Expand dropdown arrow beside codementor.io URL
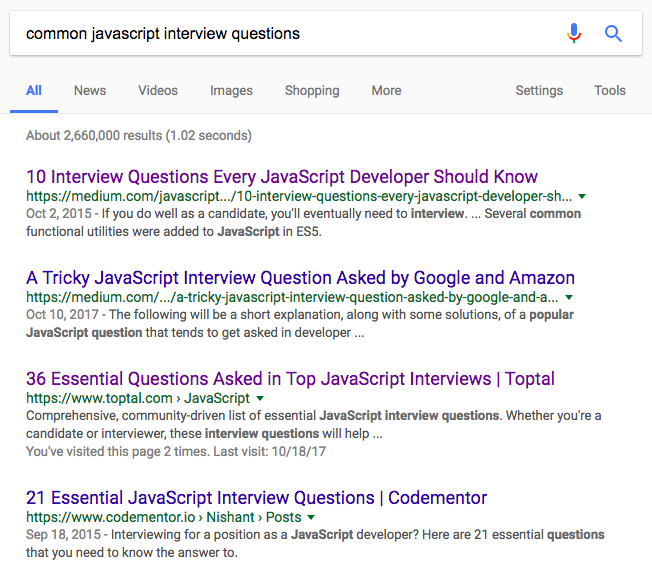The height and width of the screenshot is (577, 652). pos(311,517)
